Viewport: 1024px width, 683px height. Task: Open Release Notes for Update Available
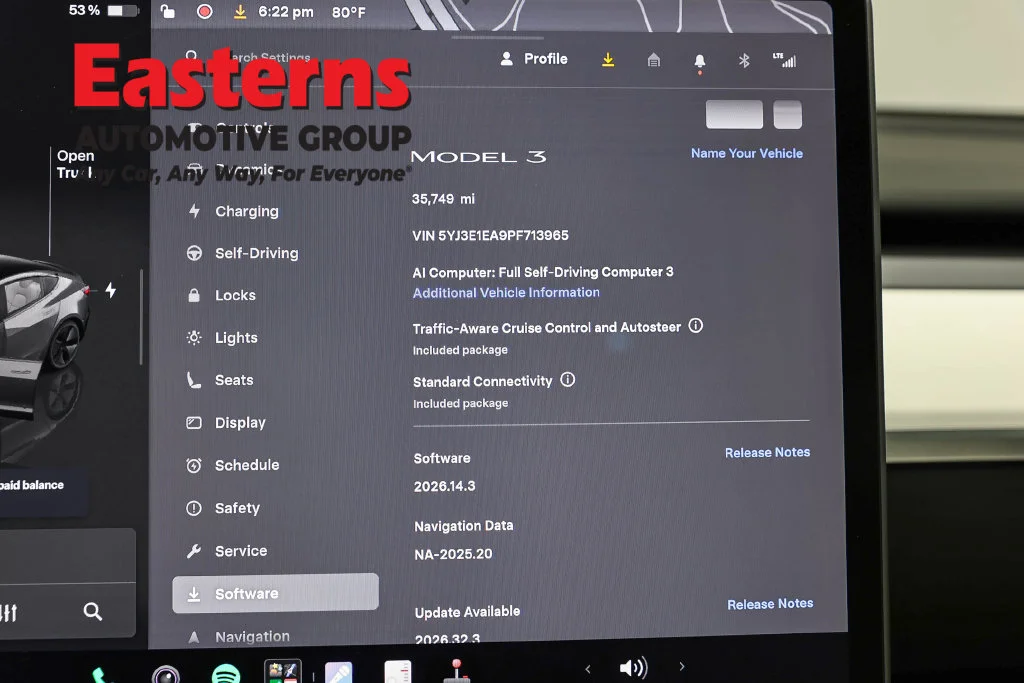[x=770, y=604]
